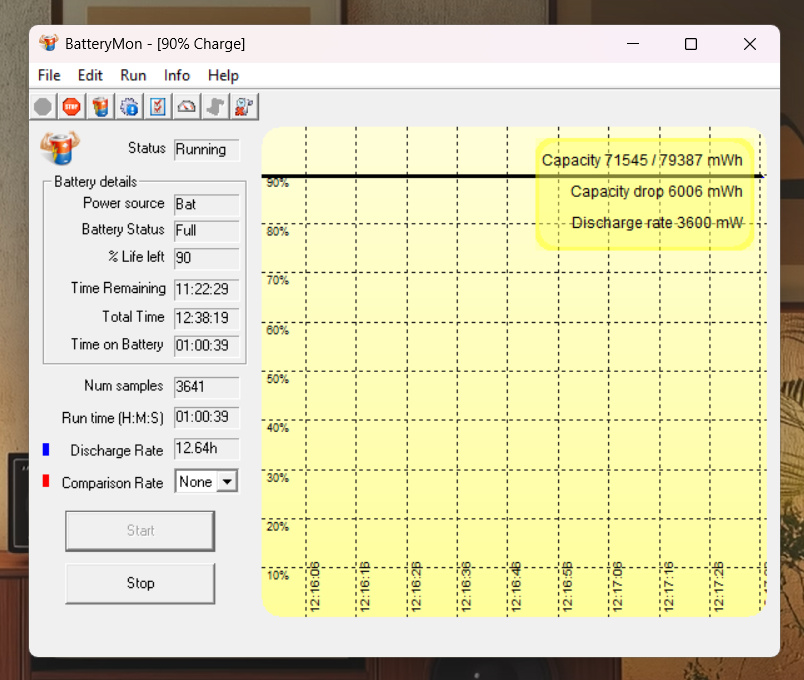The width and height of the screenshot is (804, 680).
Task: Click the Time on Battery field
Action: 207,345
